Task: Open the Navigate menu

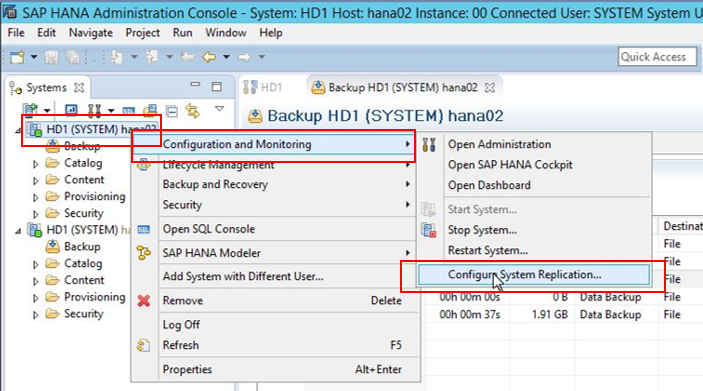Action: [x=91, y=33]
